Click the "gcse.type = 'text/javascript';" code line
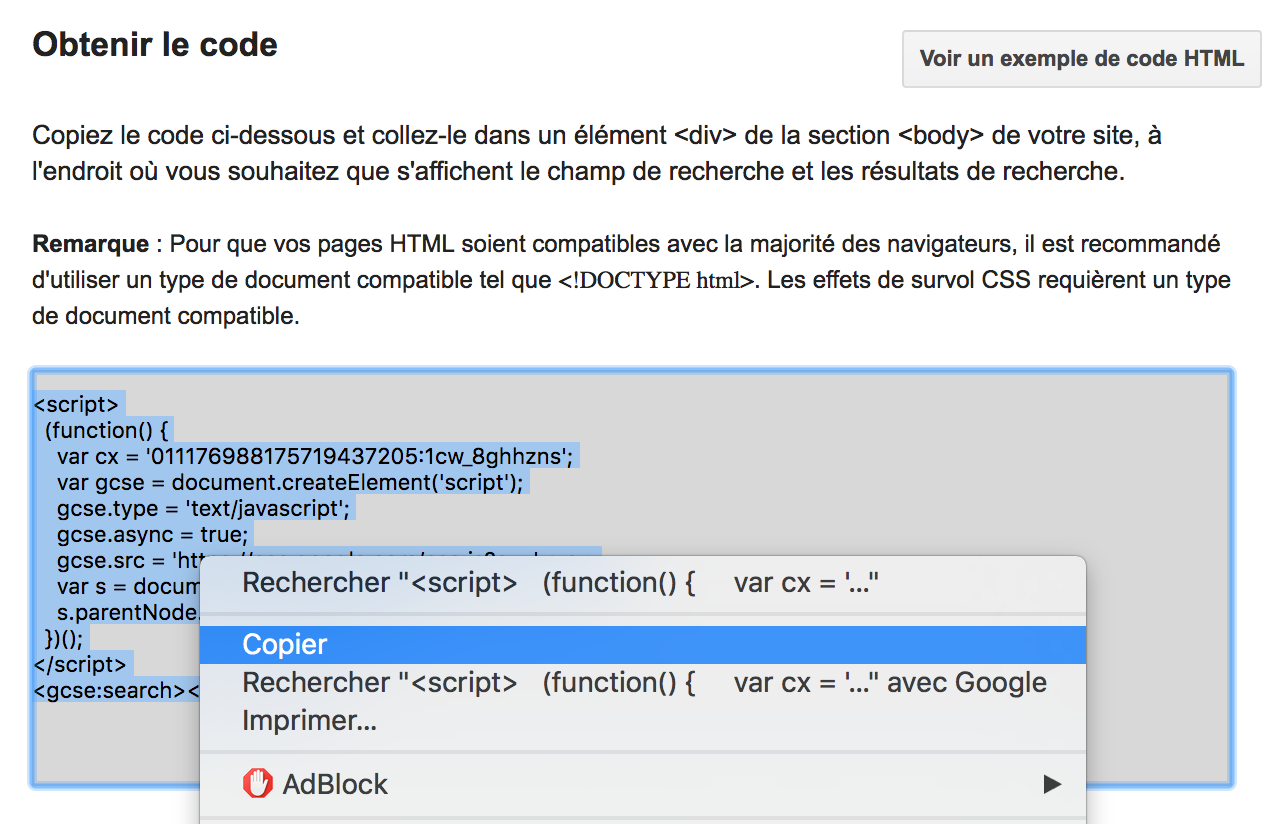This screenshot has height=824, width=1266. coord(204,509)
